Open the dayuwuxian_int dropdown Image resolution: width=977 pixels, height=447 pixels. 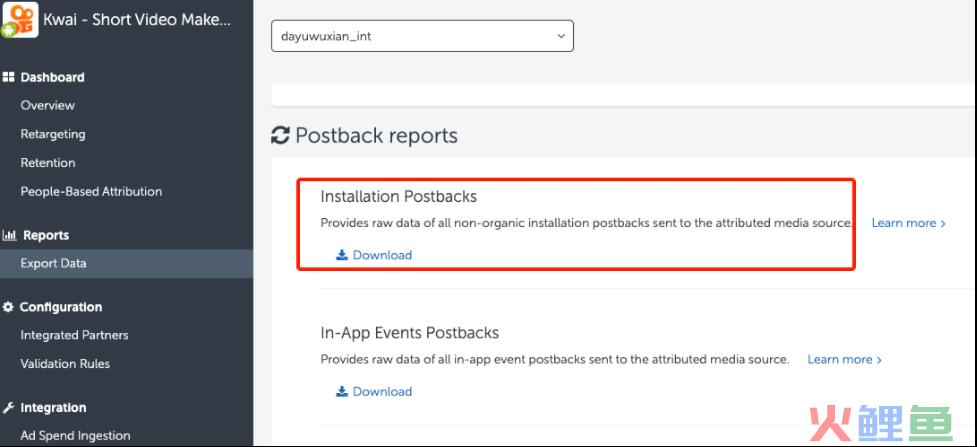422,36
